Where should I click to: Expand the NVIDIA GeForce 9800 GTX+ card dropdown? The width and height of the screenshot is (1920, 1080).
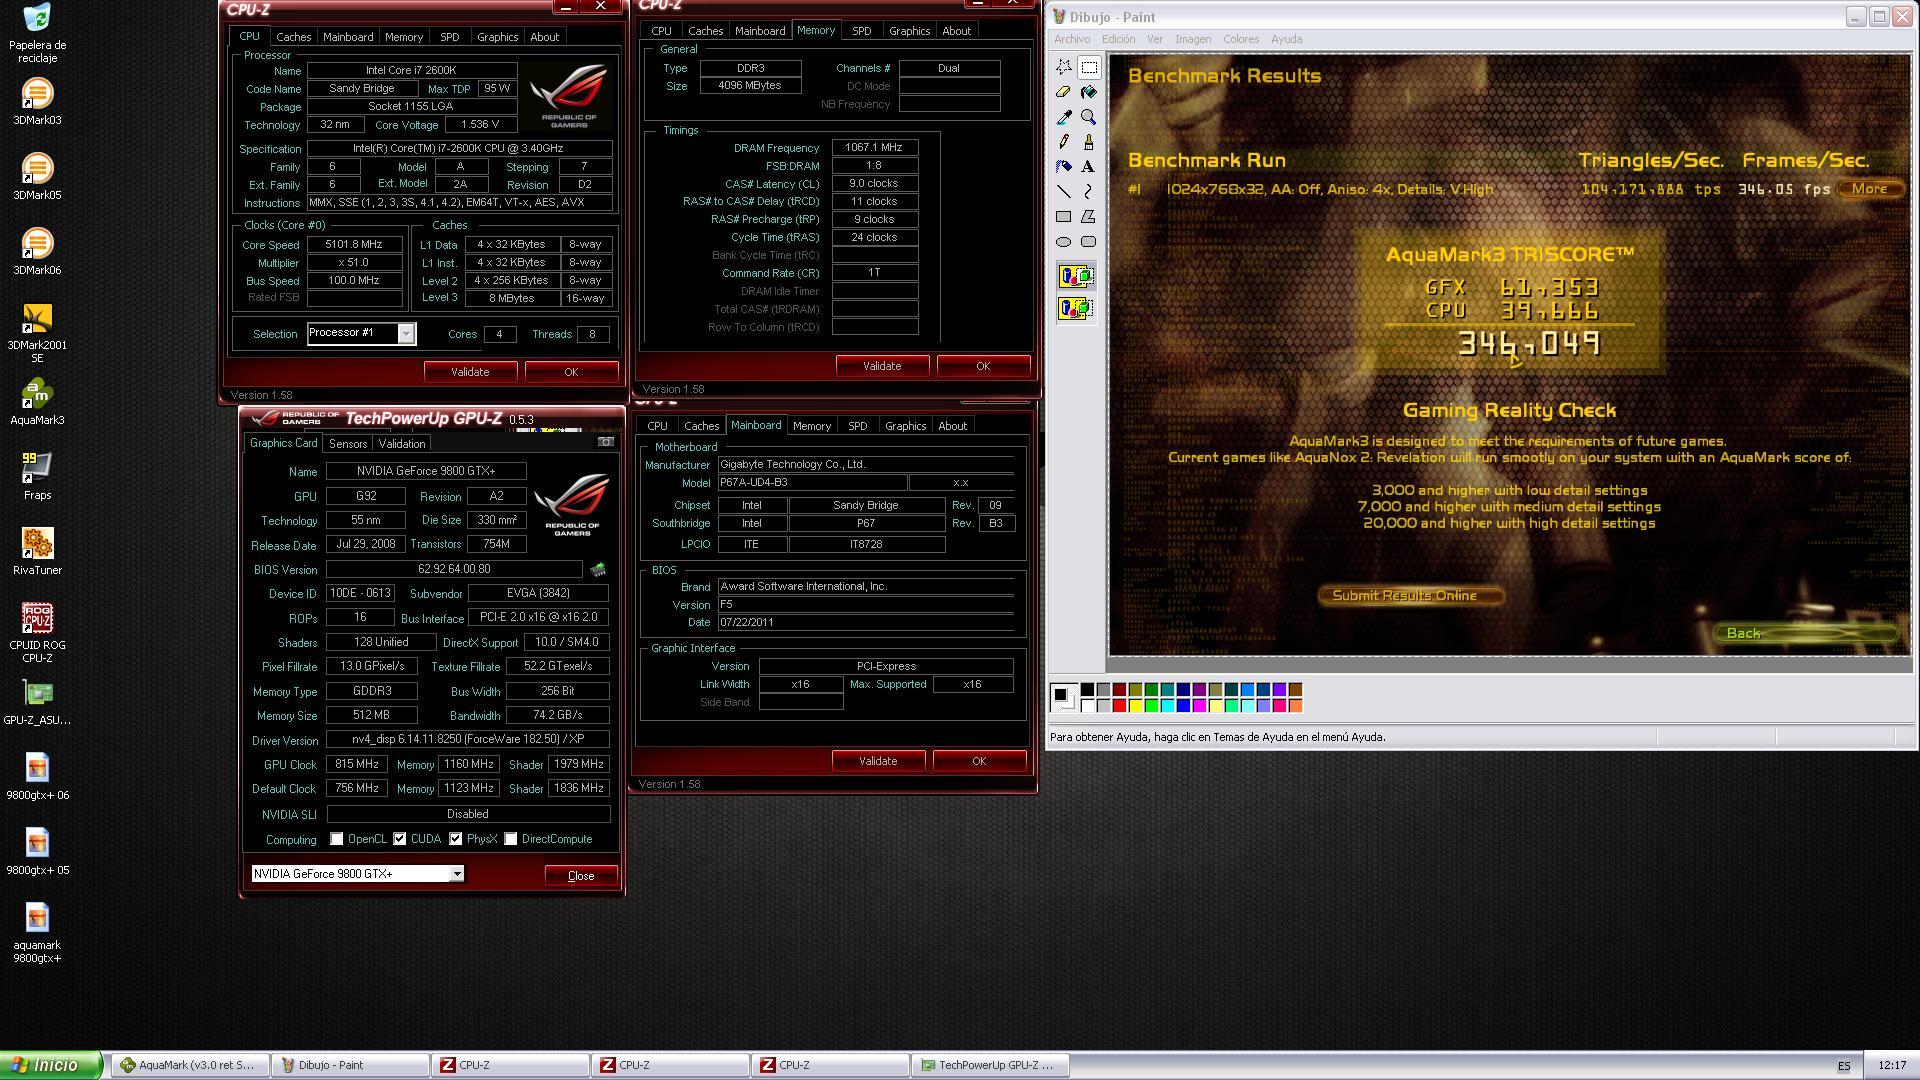[457, 874]
